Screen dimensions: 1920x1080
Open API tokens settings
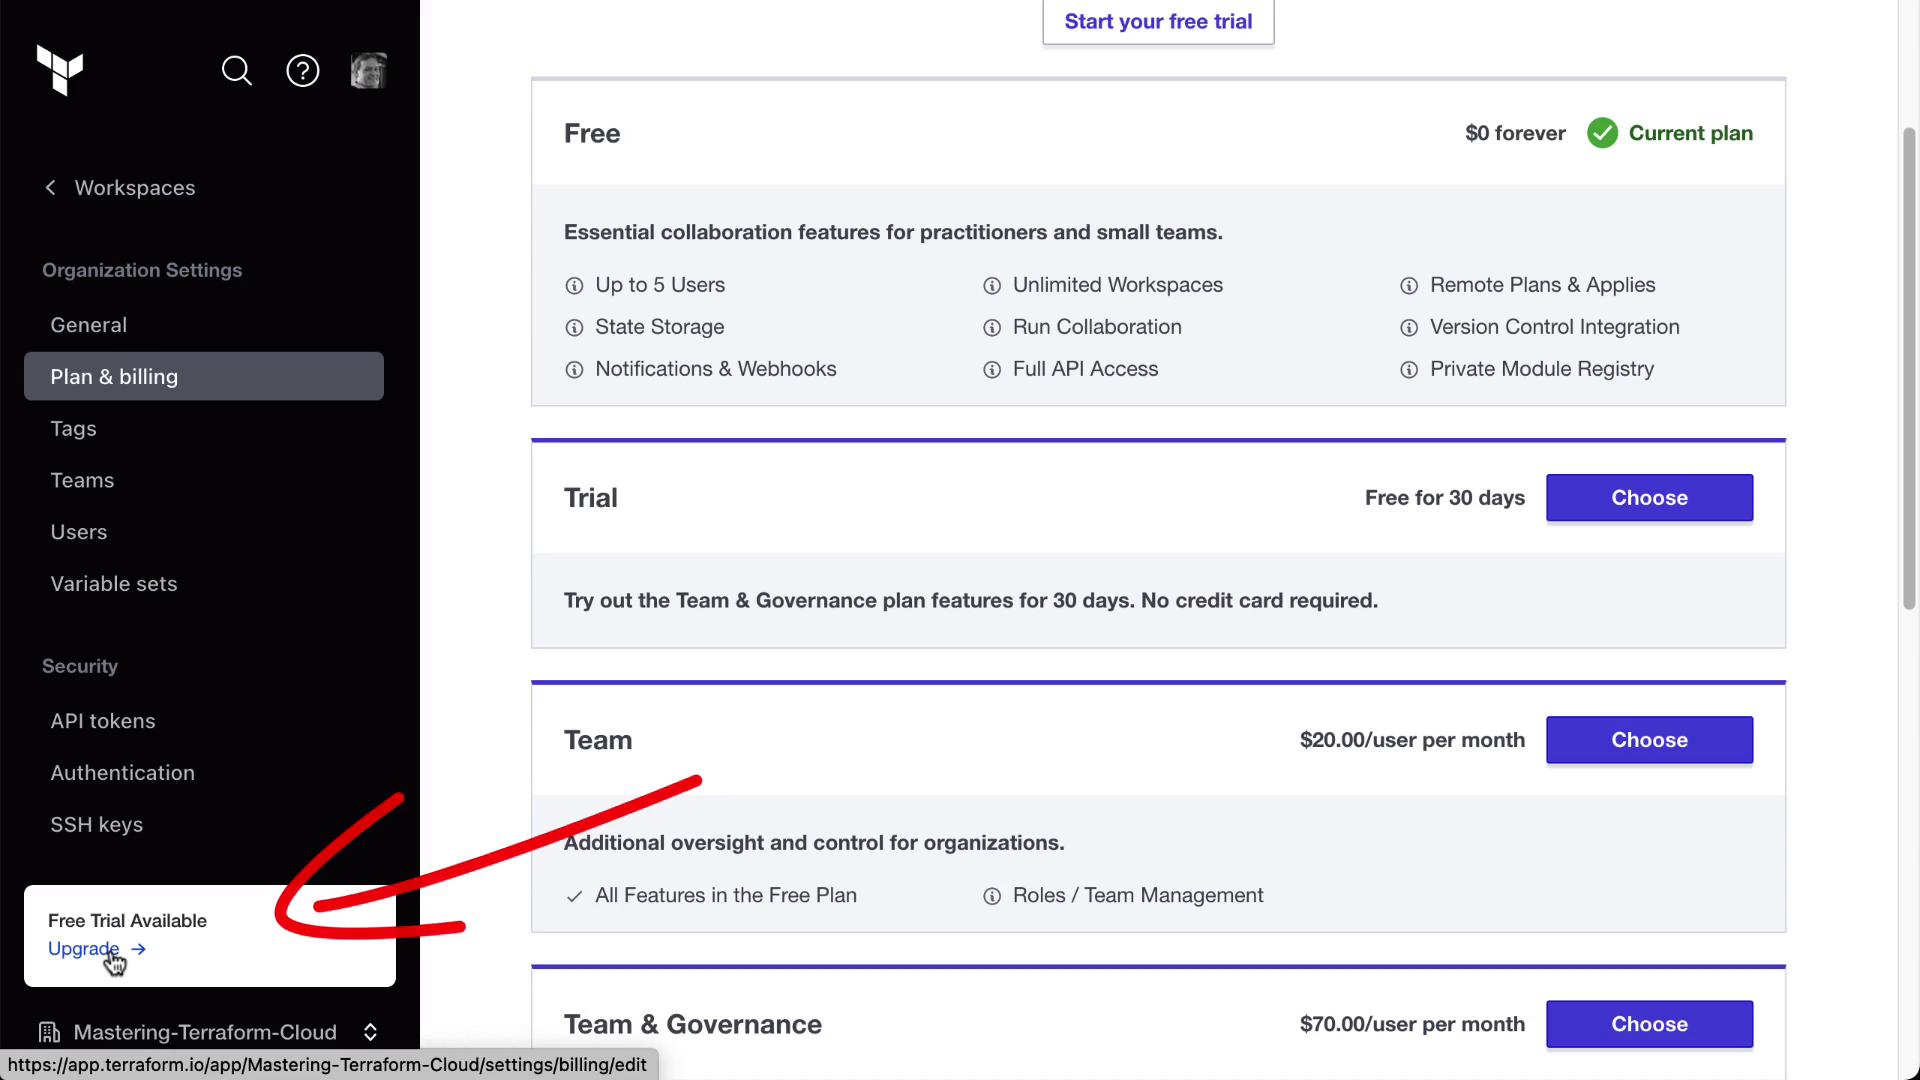click(103, 721)
